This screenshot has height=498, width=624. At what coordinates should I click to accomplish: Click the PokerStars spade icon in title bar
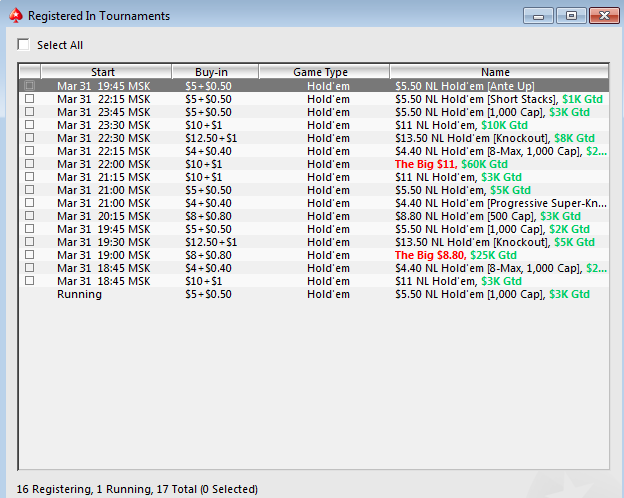click(16, 16)
